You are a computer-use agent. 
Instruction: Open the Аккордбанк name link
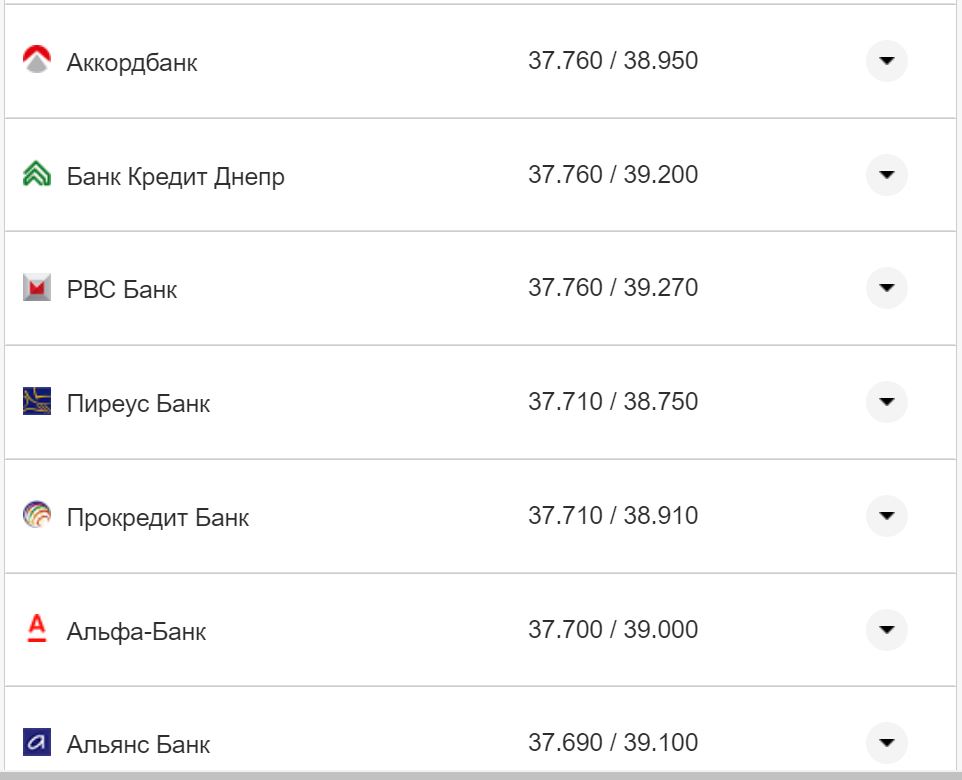132,63
